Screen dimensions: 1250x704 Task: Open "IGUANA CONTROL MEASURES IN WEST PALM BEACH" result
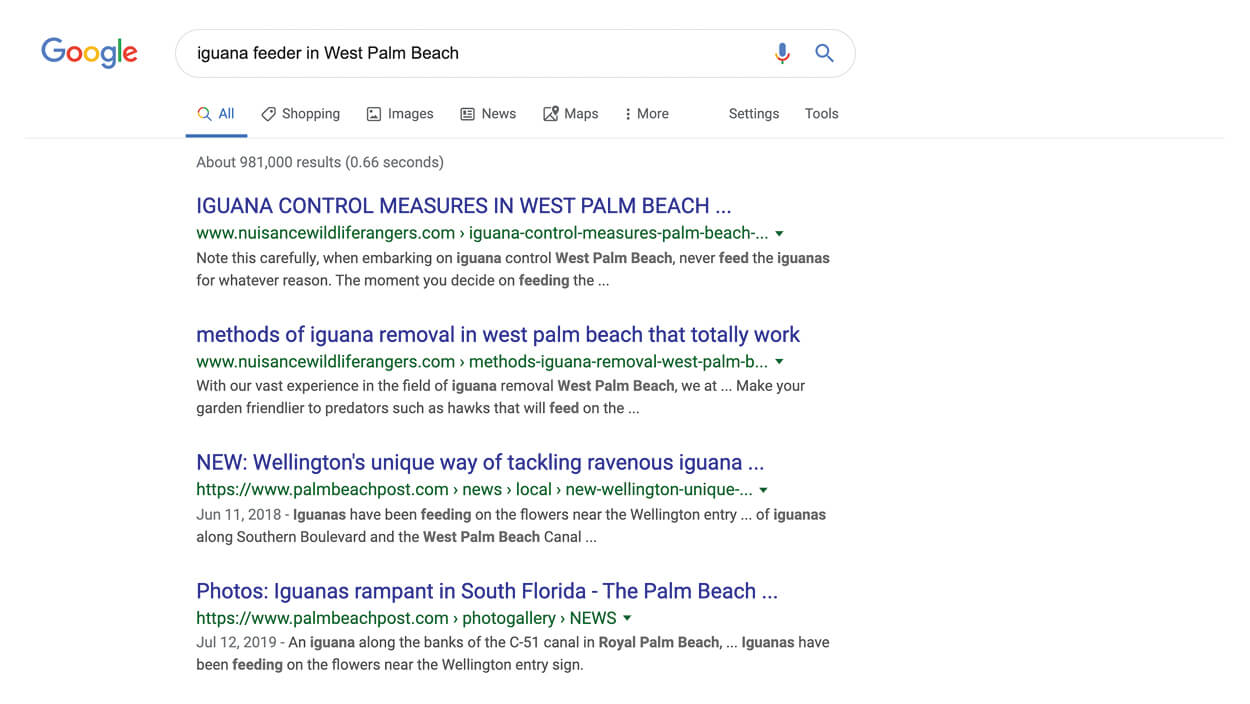click(x=463, y=206)
